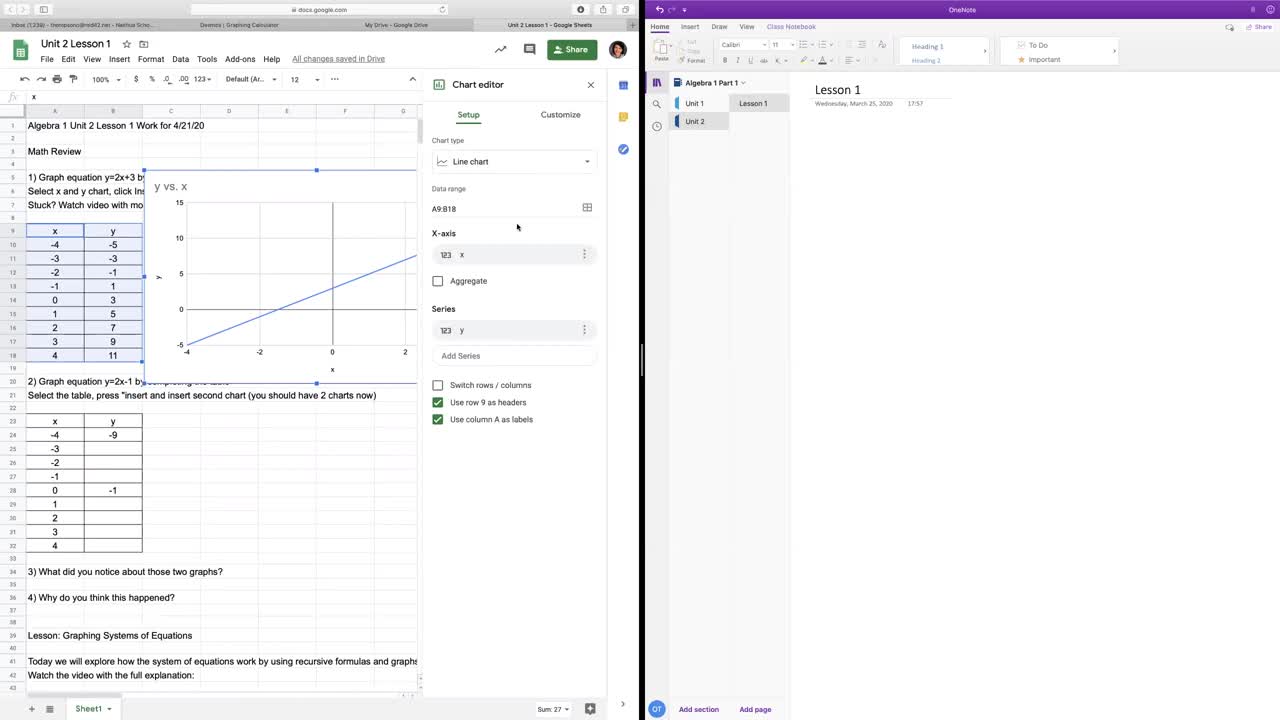Uncheck Use row 9 as headers

pyautogui.click(x=437, y=402)
